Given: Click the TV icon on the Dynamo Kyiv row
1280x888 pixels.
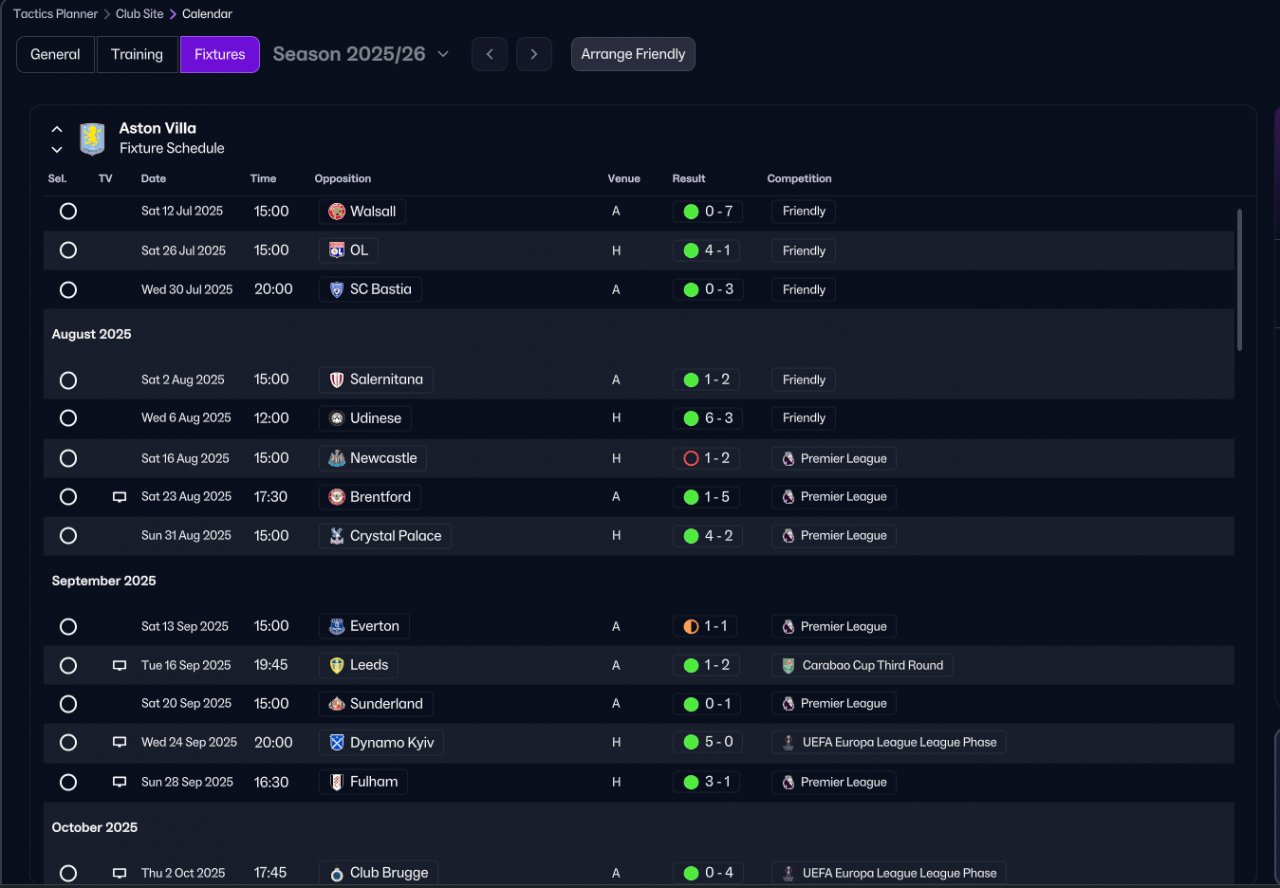Looking at the screenshot, I should point(119,743).
